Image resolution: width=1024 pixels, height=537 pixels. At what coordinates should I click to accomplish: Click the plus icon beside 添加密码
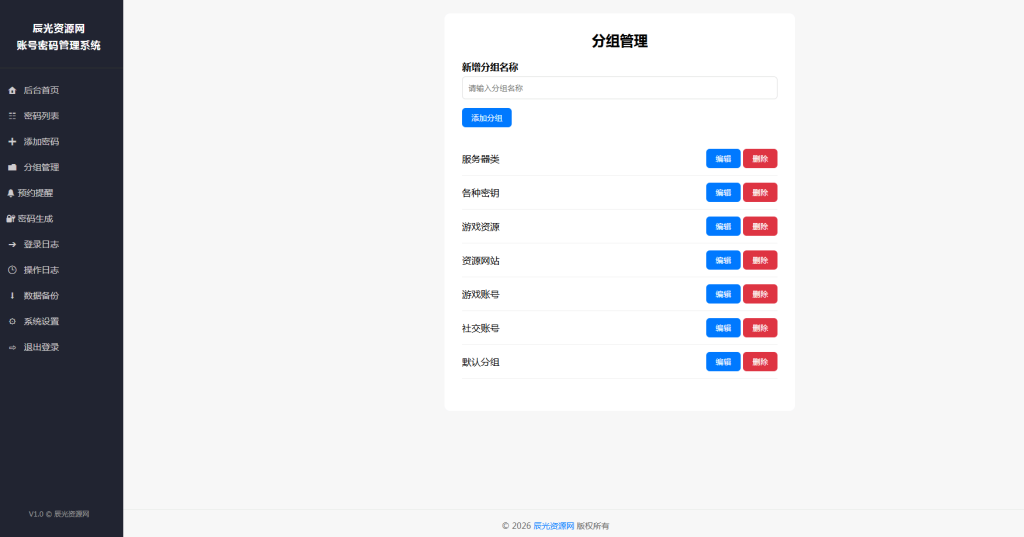12,141
